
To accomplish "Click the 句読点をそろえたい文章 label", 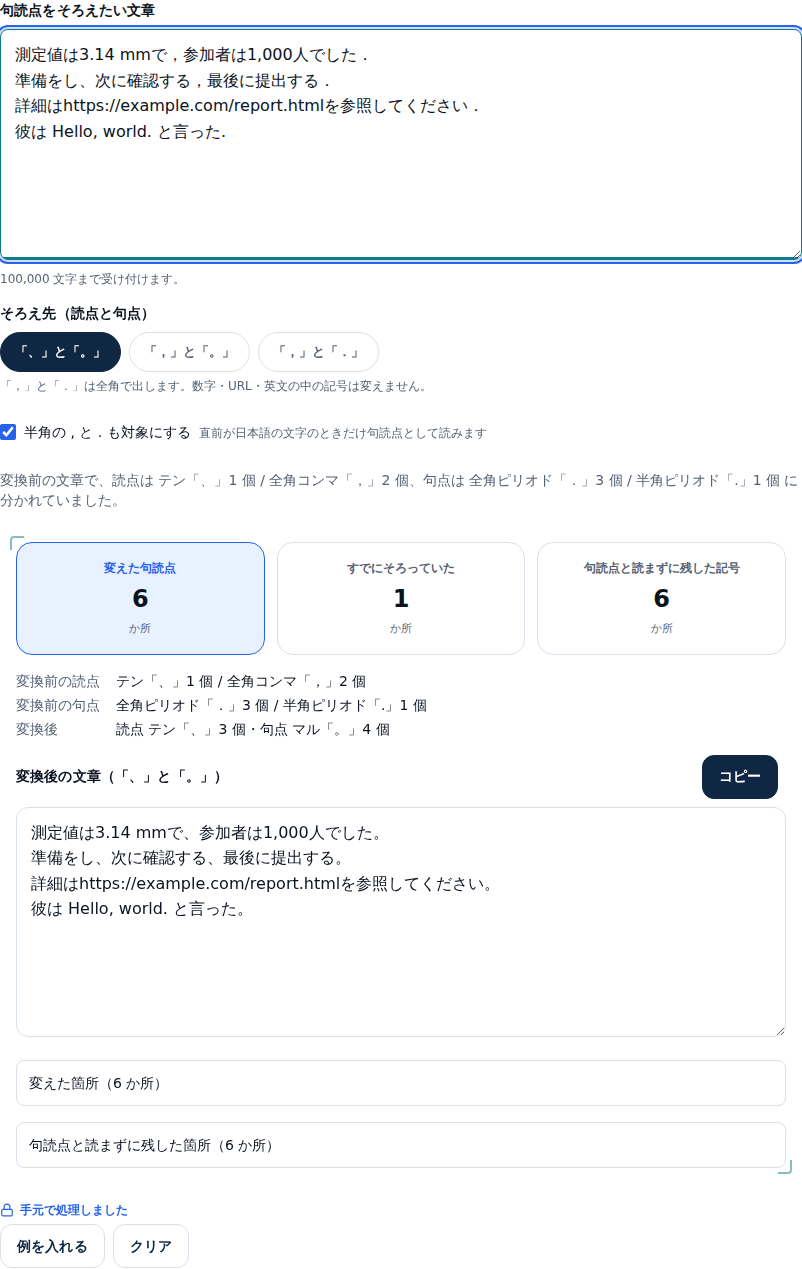I will (x=77, y=10).
